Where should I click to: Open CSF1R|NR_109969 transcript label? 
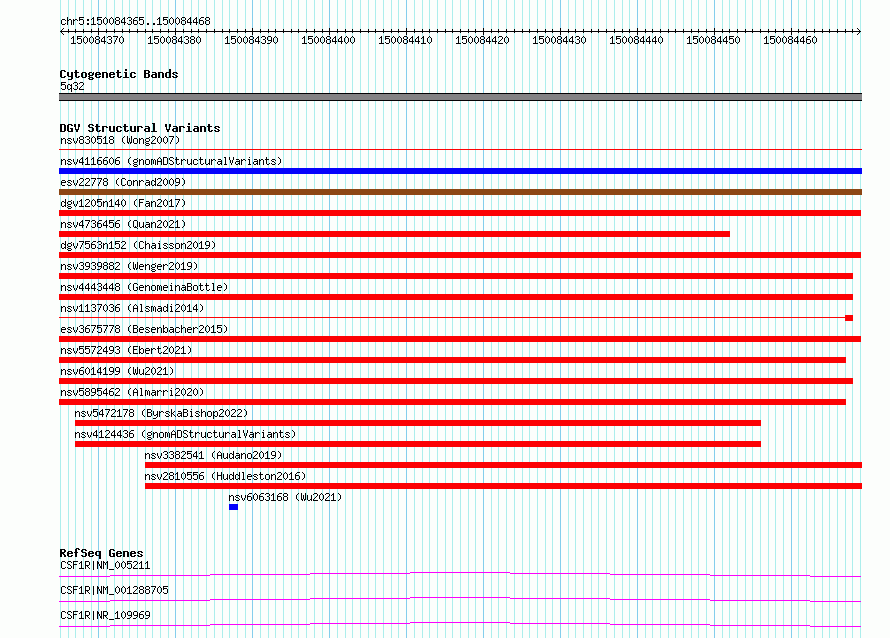point(105,615)
